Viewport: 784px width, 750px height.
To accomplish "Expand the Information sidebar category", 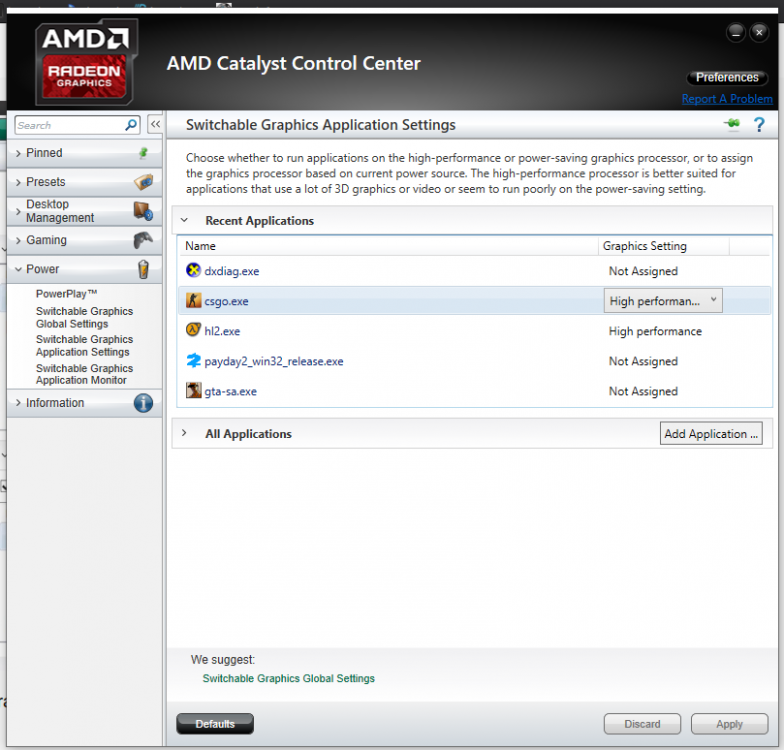I will click(18, 402).
